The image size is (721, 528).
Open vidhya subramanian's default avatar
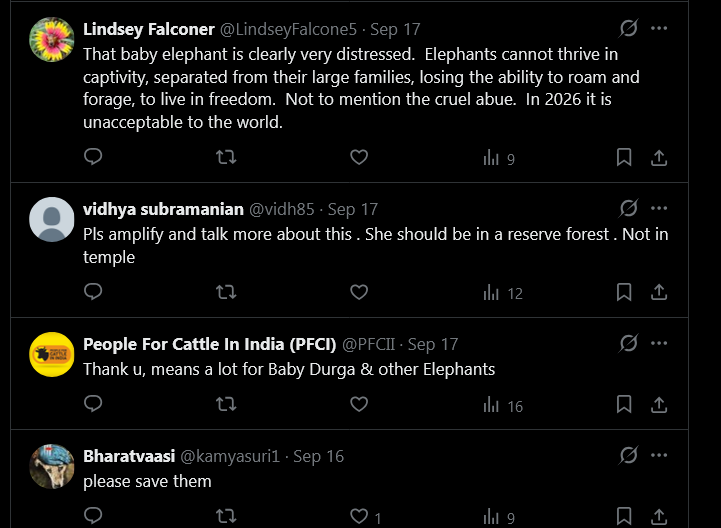click(x=52, y=219)
